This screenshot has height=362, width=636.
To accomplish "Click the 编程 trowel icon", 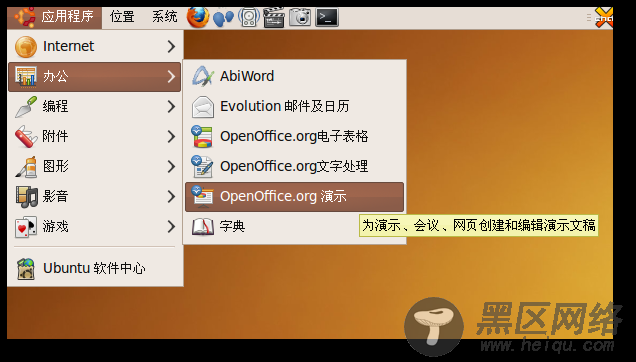I will 26,107.
